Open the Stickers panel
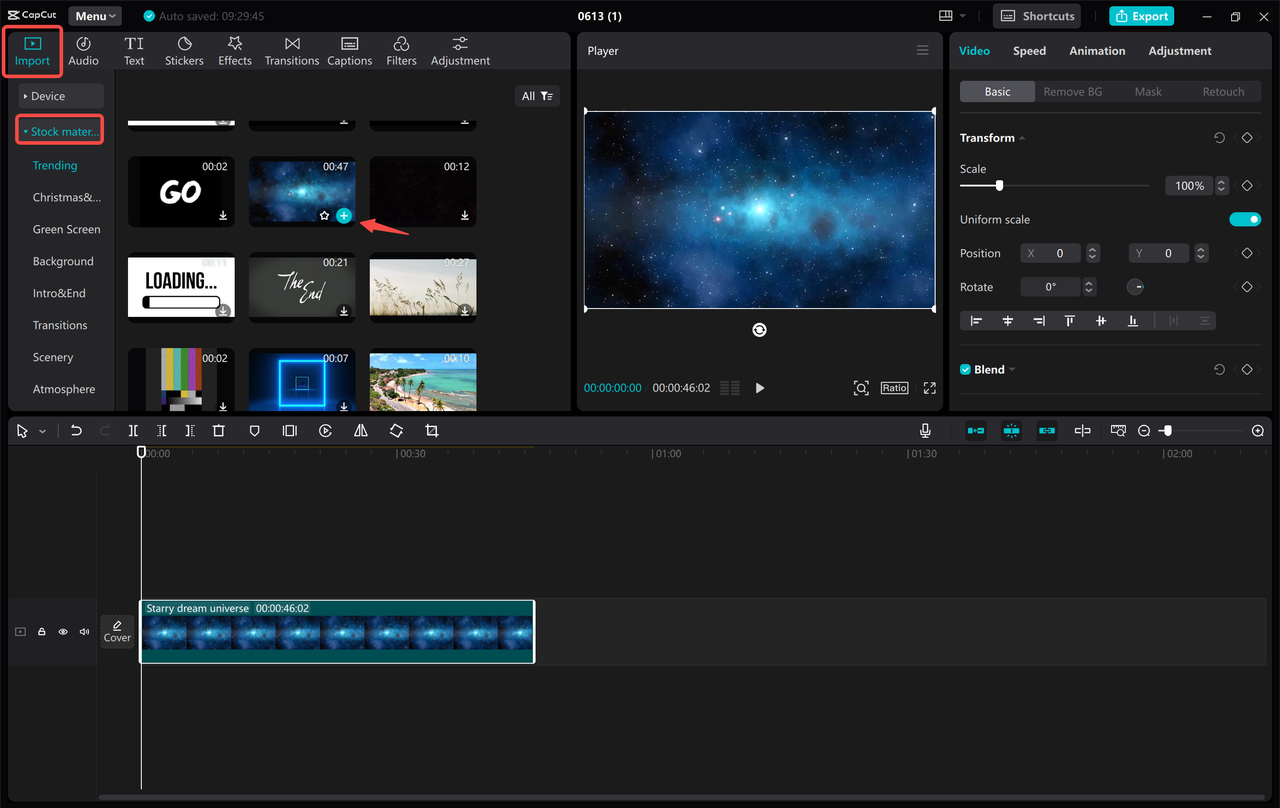 pyautogui.click(x=184, y=48)
